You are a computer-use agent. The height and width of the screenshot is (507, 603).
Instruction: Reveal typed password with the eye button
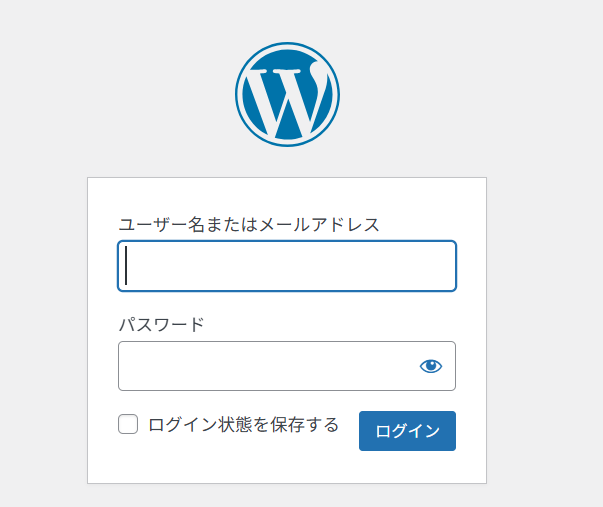tap(431, 366)
